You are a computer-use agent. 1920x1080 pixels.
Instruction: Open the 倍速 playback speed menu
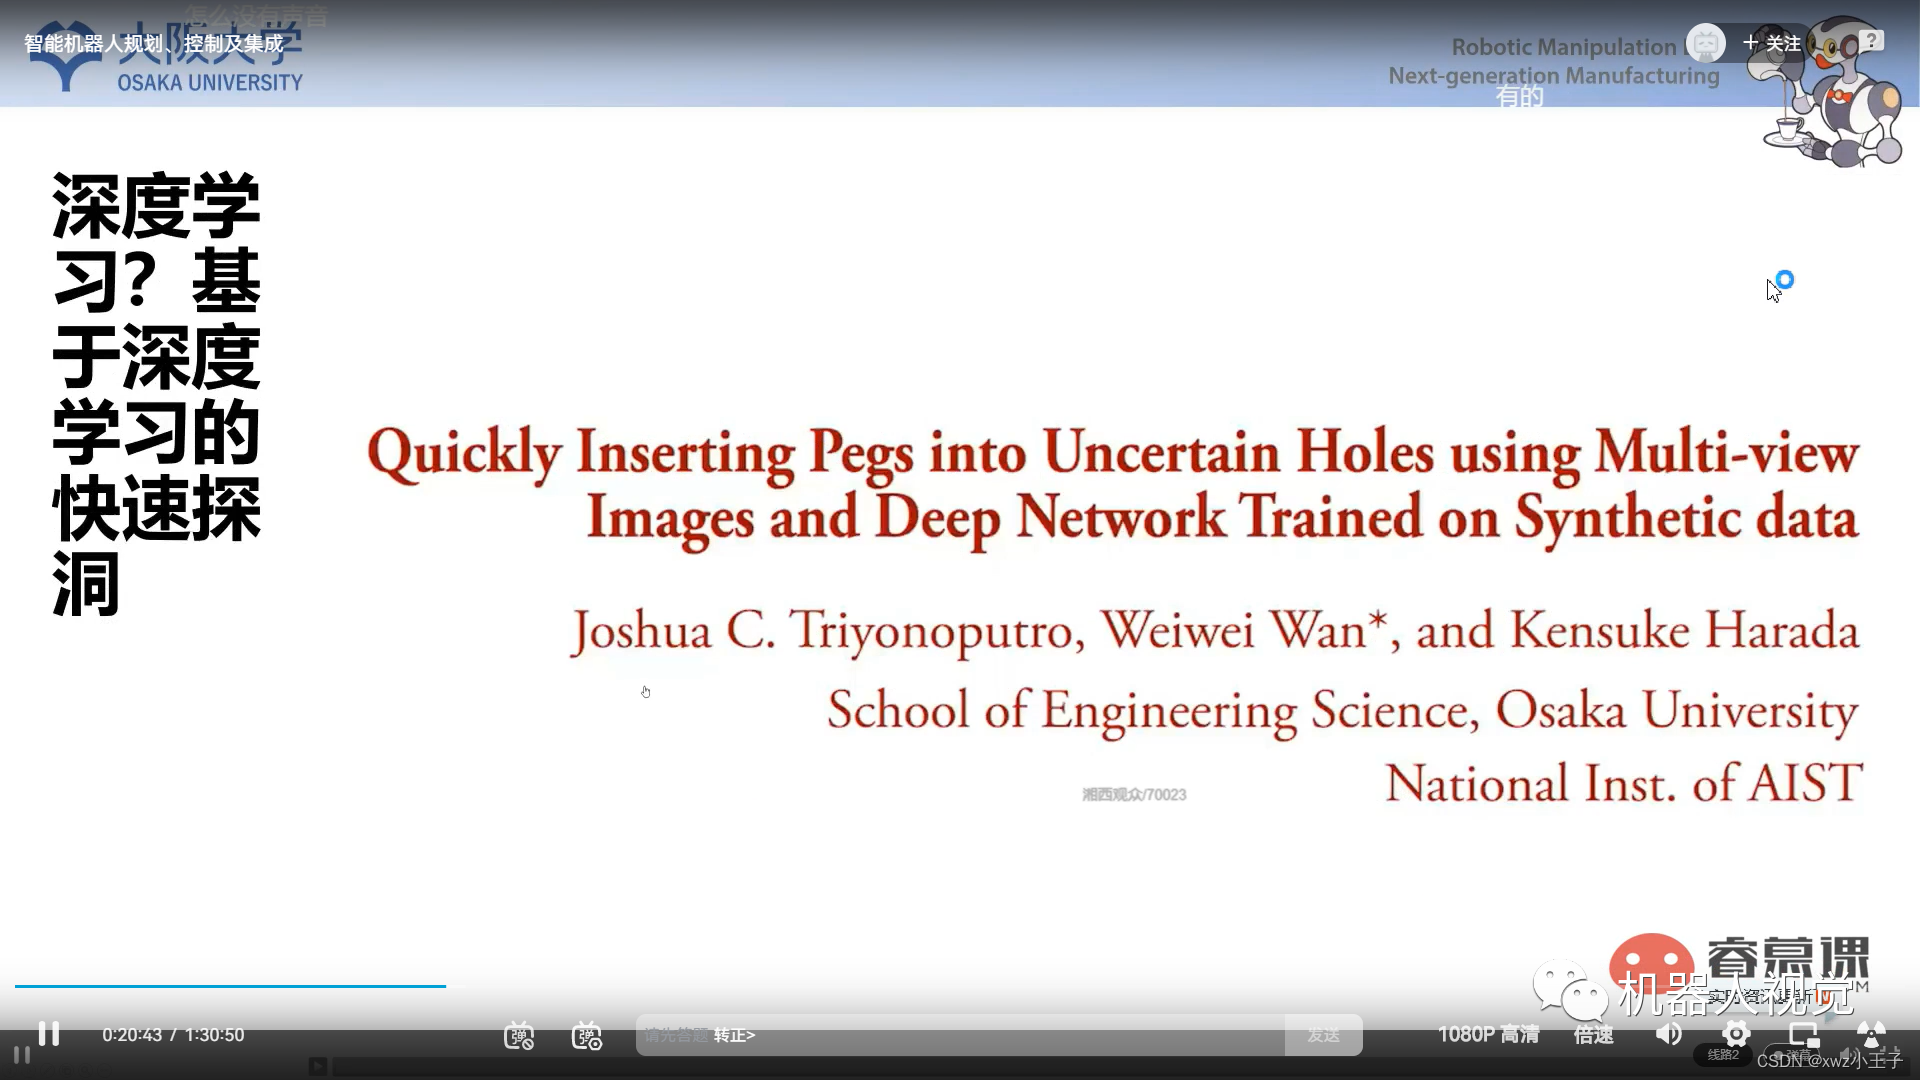pyautogui.click(x=1593, y=1034)
